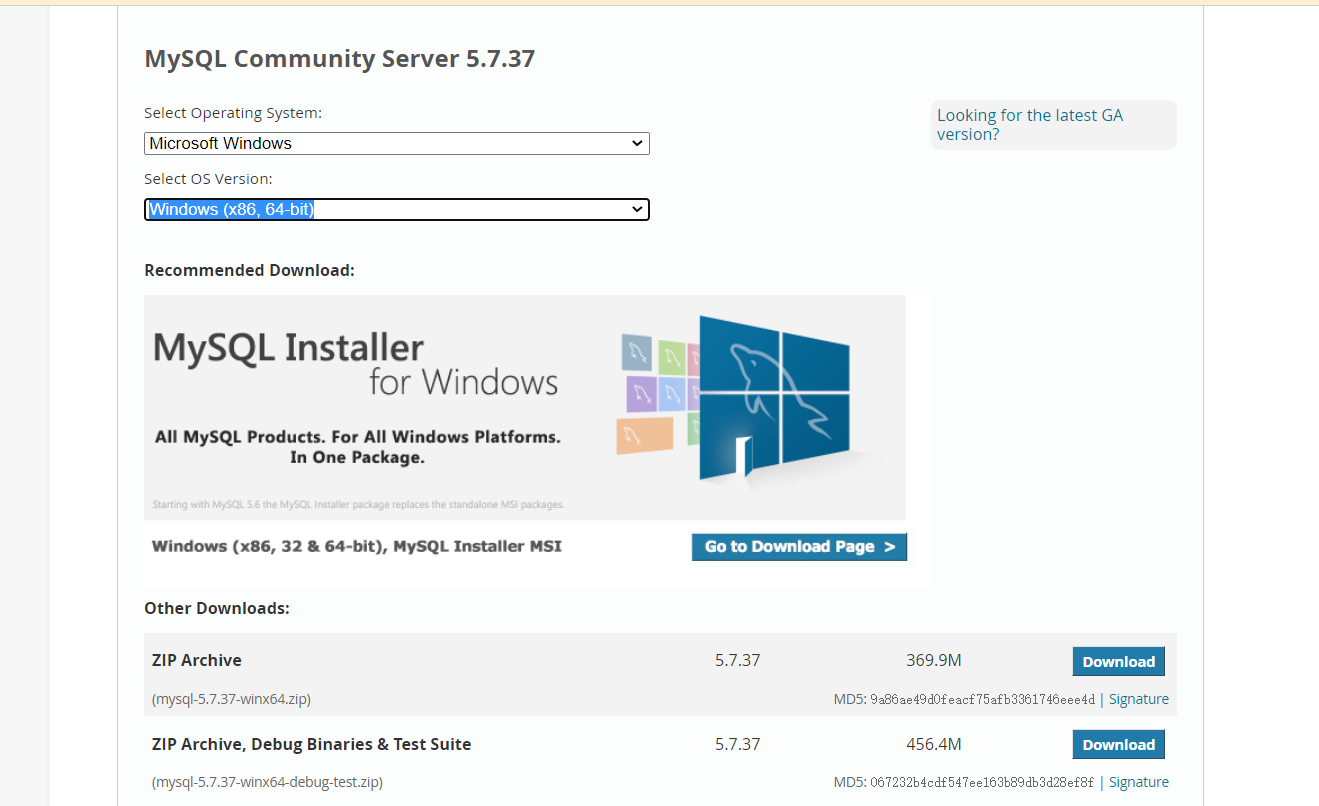The image size is (1319, 806).
Task: Click the Recommended Download heading
Action: [249, 271]
